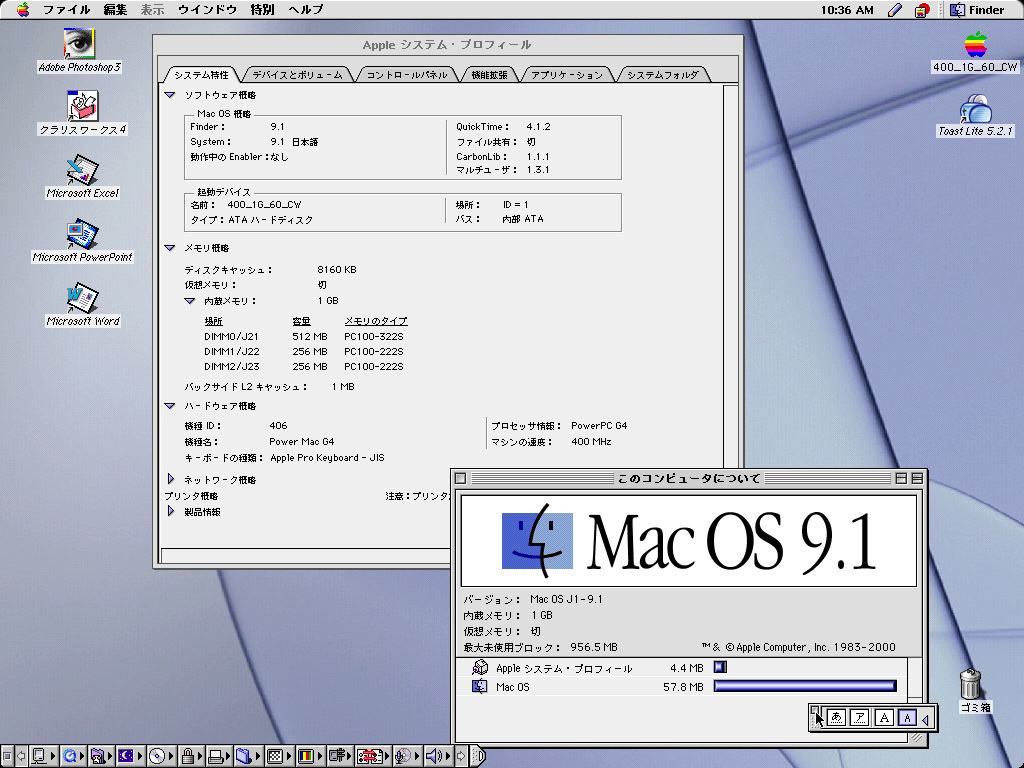The height and width of the screenshot is (768, 1024).
Task: Select the highlighted half-width A input mode
Action: click(907, 718)
